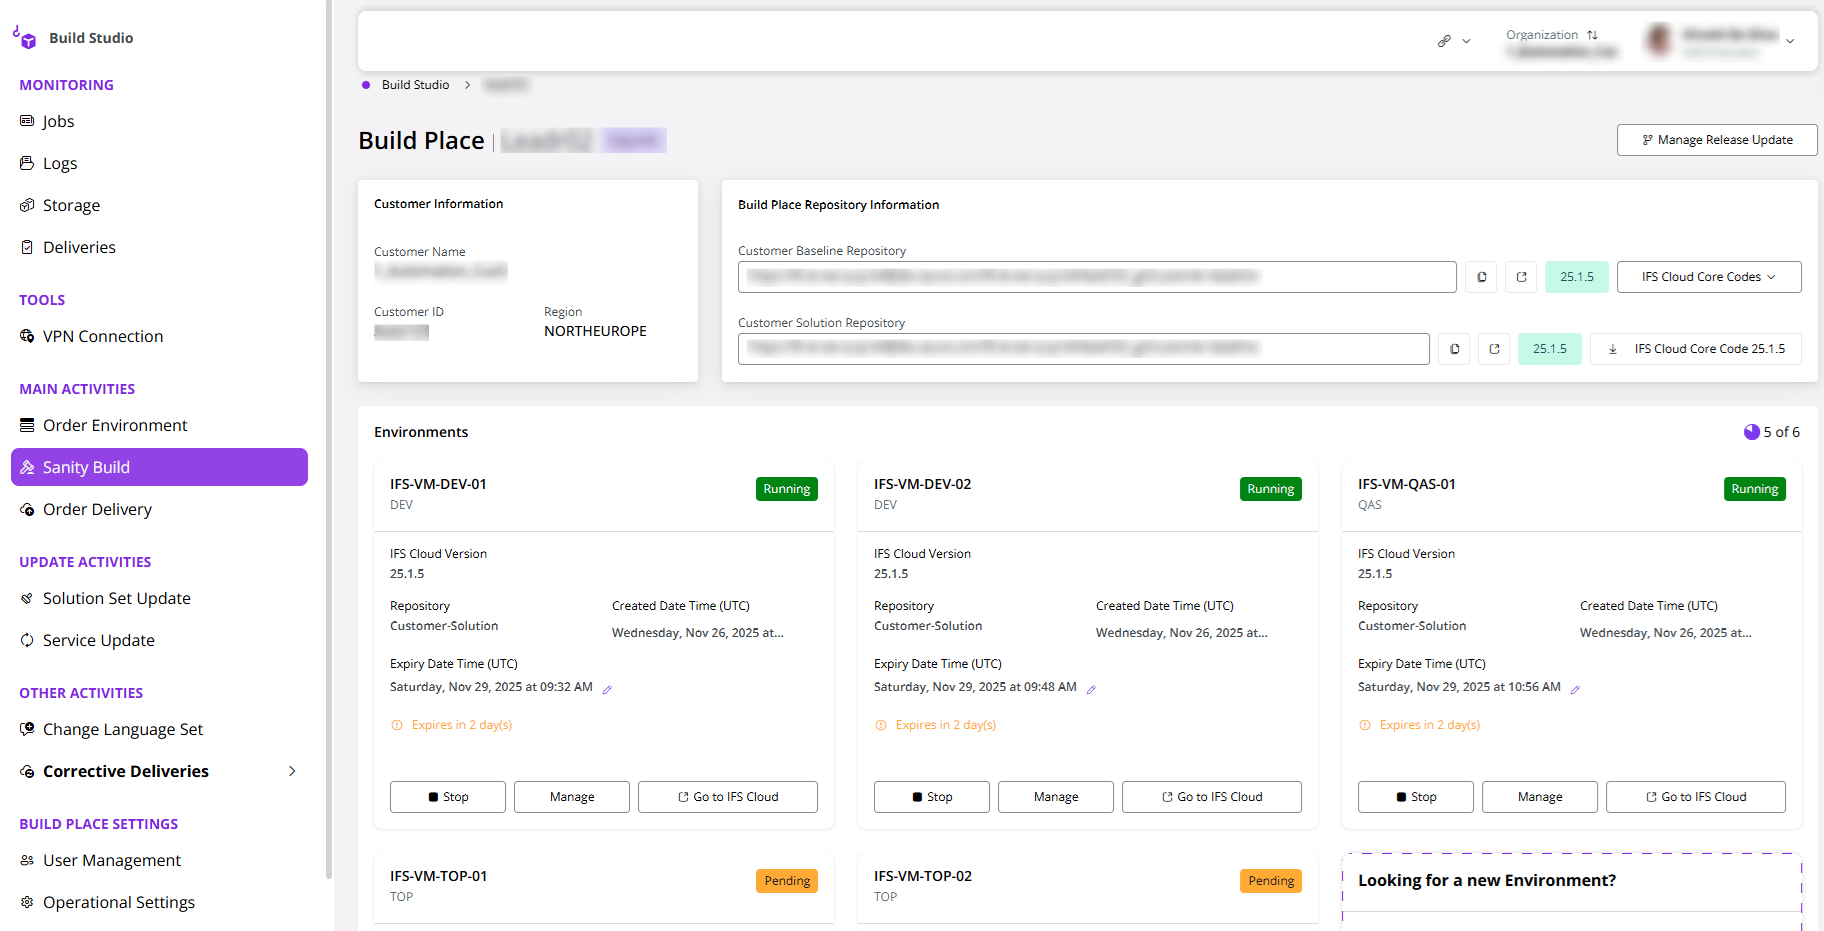Copy the Customer Solution Repository URL

click(1454, 349)
